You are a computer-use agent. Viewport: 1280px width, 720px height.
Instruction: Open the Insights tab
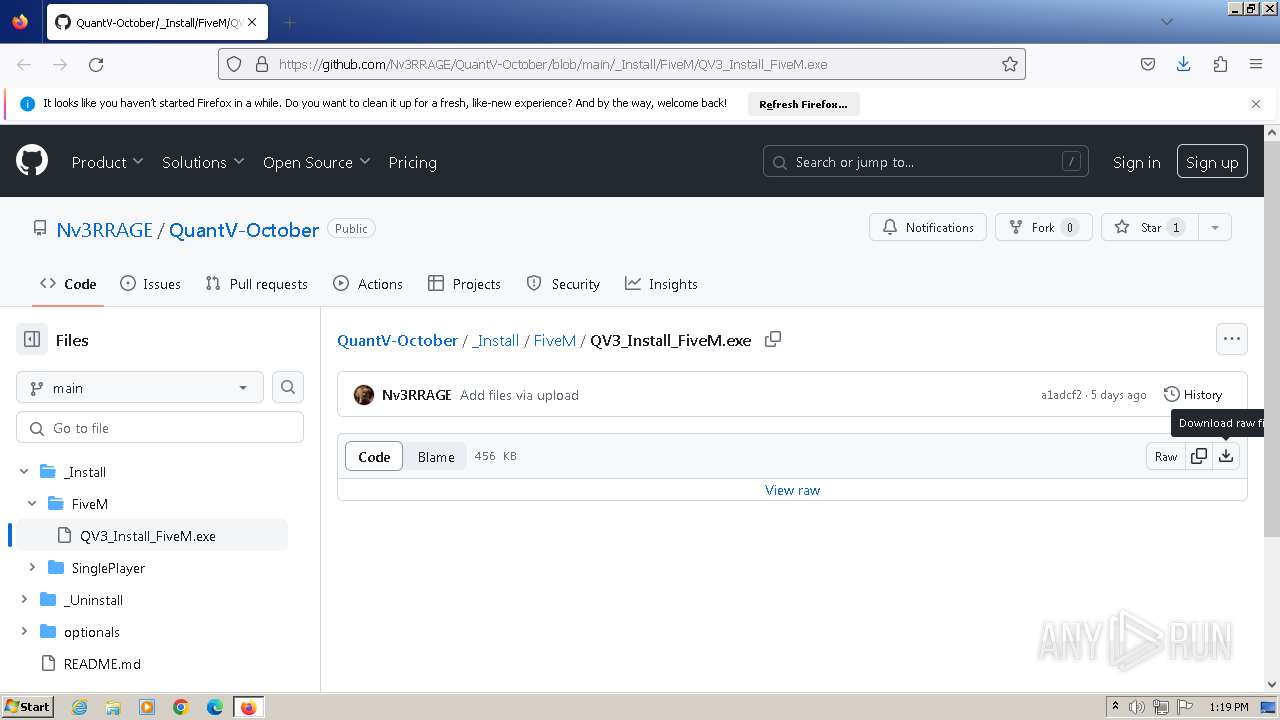[661, 284]
